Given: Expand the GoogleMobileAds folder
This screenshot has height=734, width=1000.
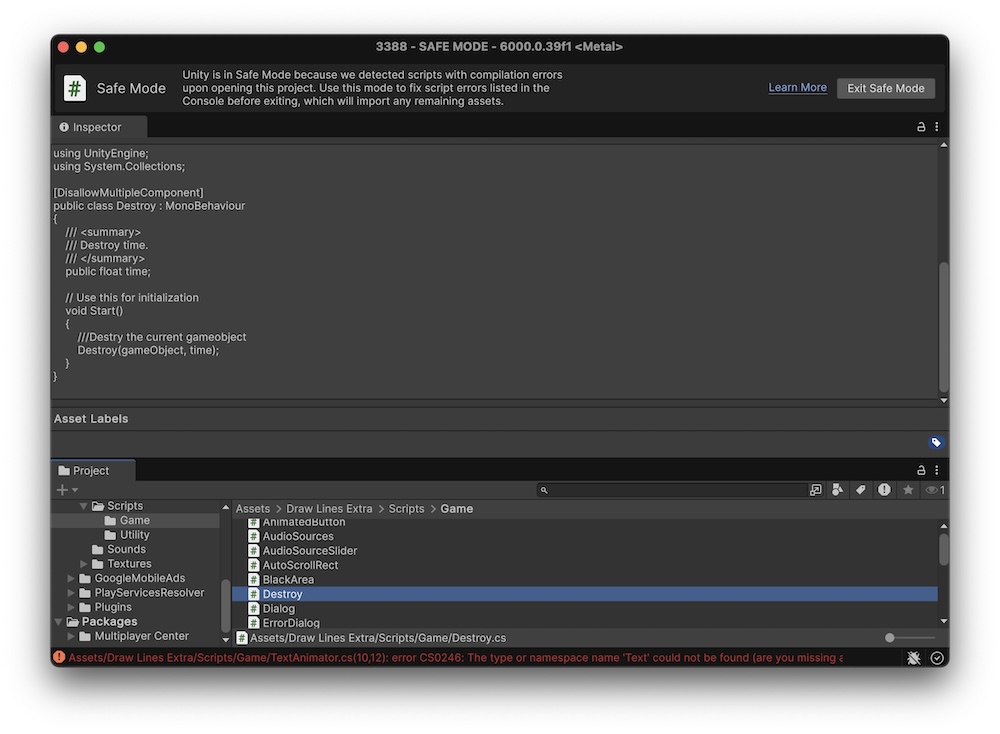Looking at the screenshot, I should (x=71, y=578).
